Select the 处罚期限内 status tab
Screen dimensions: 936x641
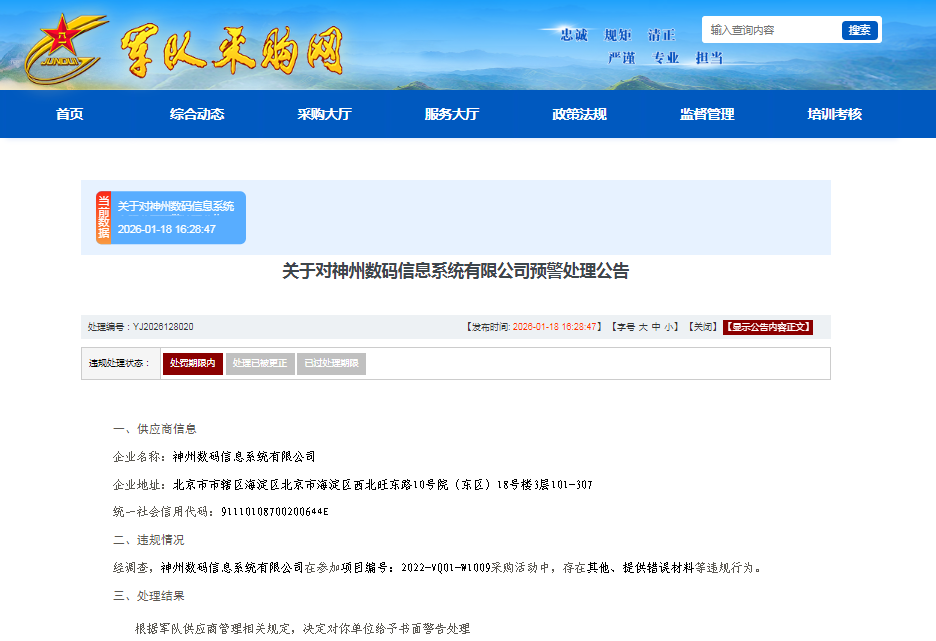click(x=192, y=364)
